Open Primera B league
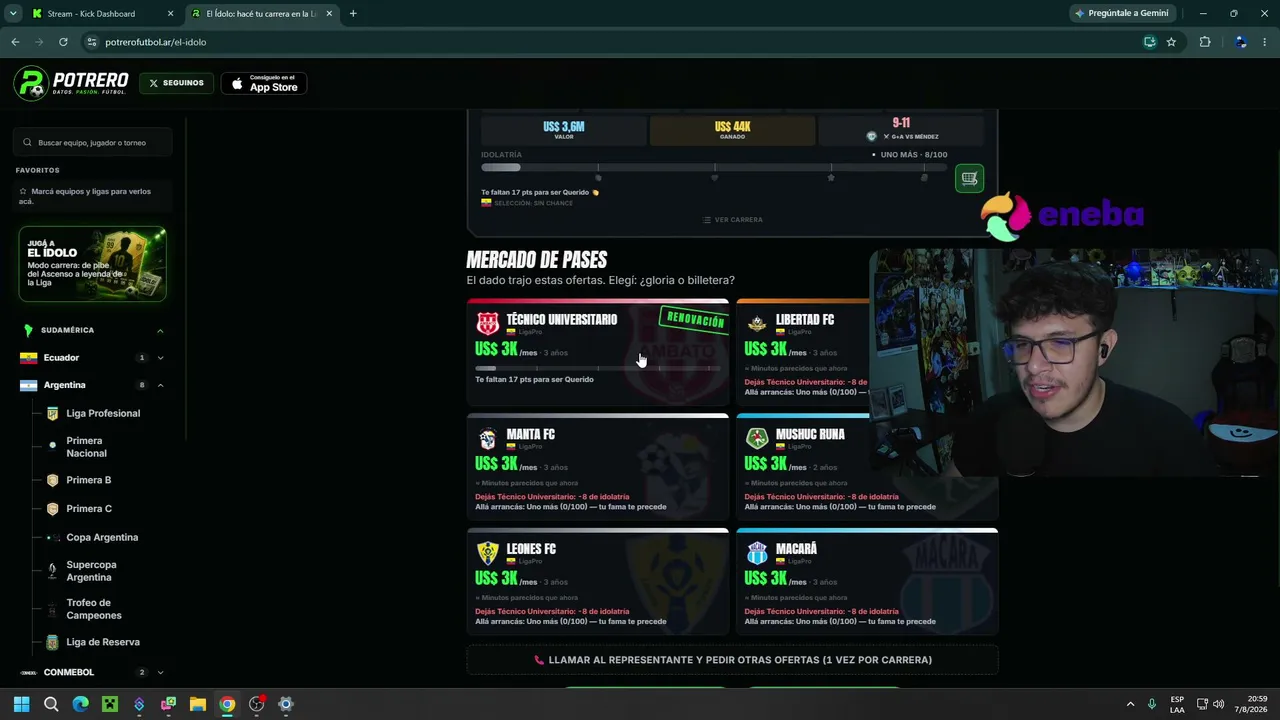The width and height of the screenshot is (1280, 720). 88,480
